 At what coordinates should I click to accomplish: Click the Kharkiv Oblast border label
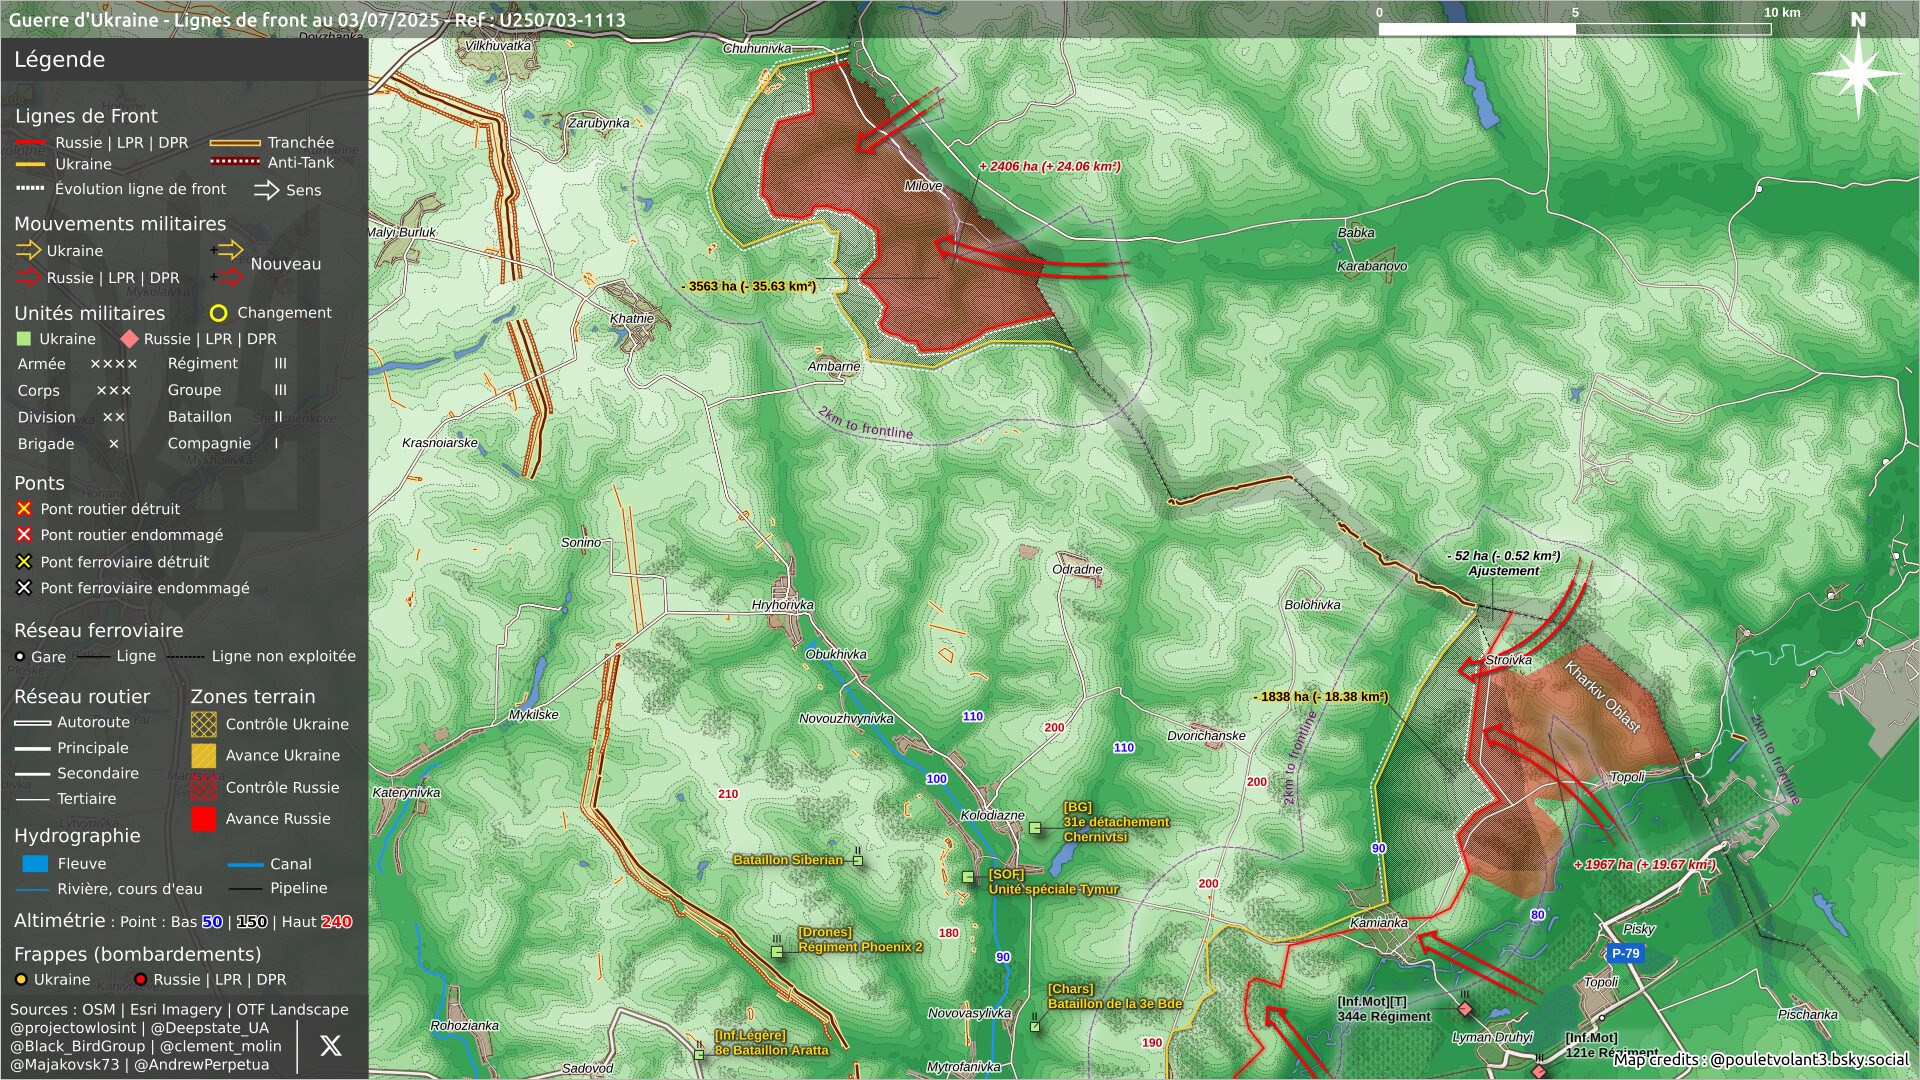click(1602, 697)
